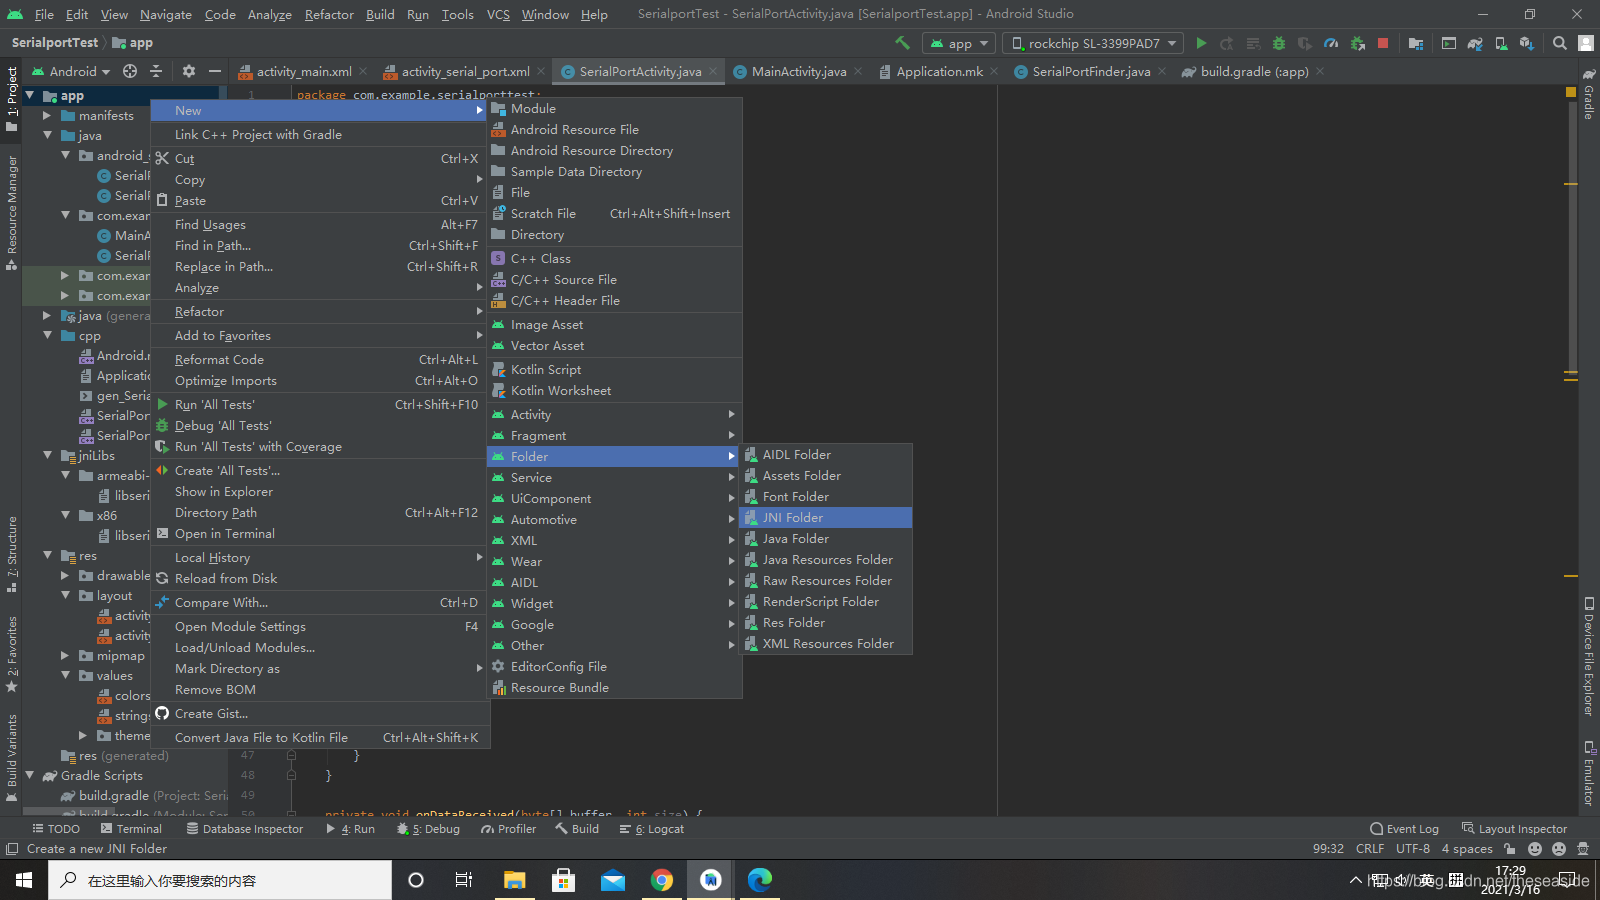Viewport: 1600px width, 900px height.
Task: Select Show in Explorer menu item
Action: point(320,492)
